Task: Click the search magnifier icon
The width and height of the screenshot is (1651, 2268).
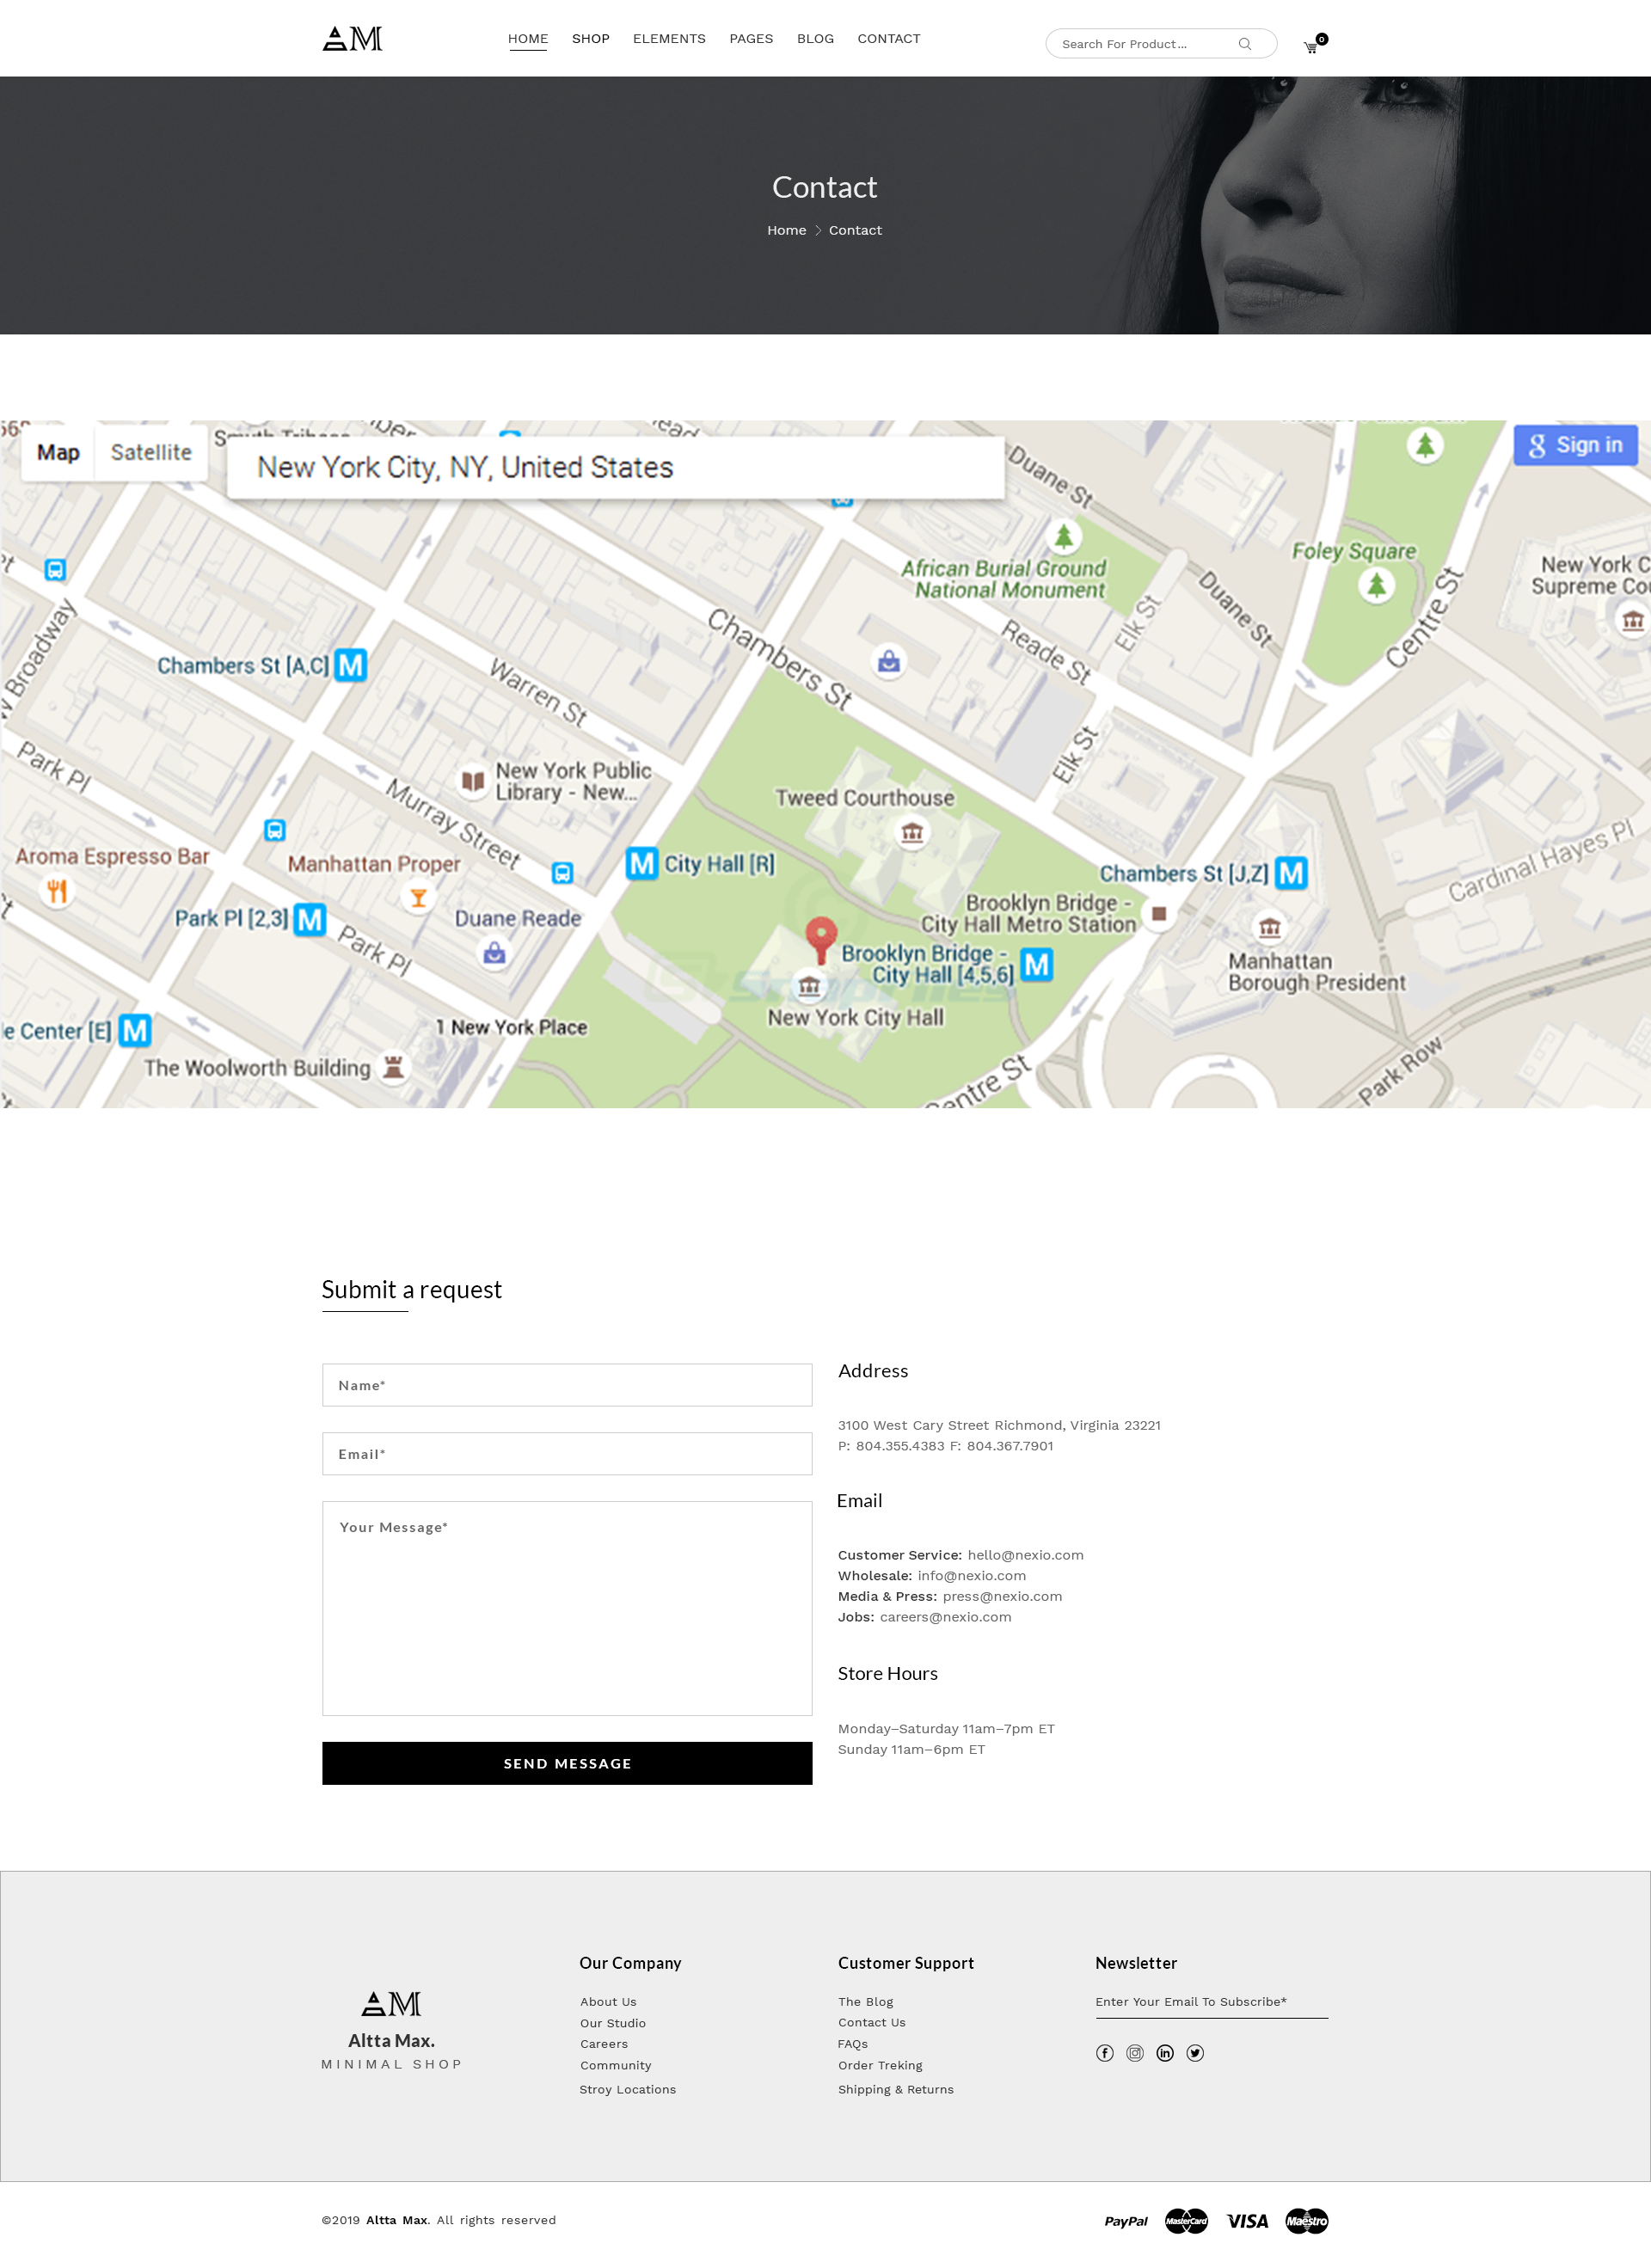Action: [x=1244, y=44]
